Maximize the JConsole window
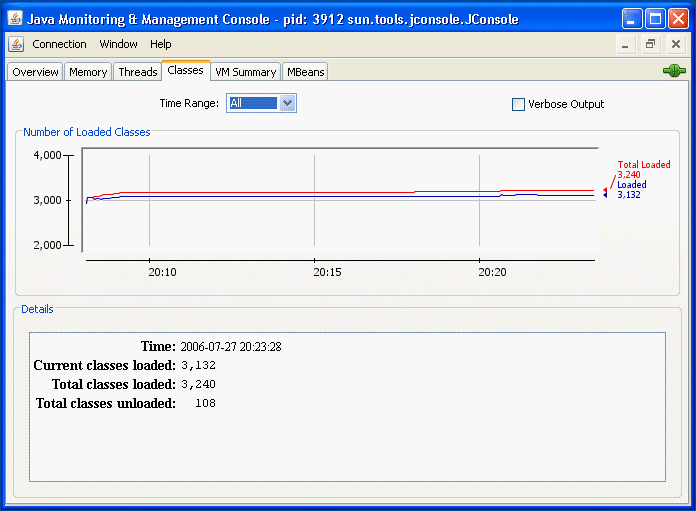The width and height of the screenshot is (696, 511). [x=654, y=18]
